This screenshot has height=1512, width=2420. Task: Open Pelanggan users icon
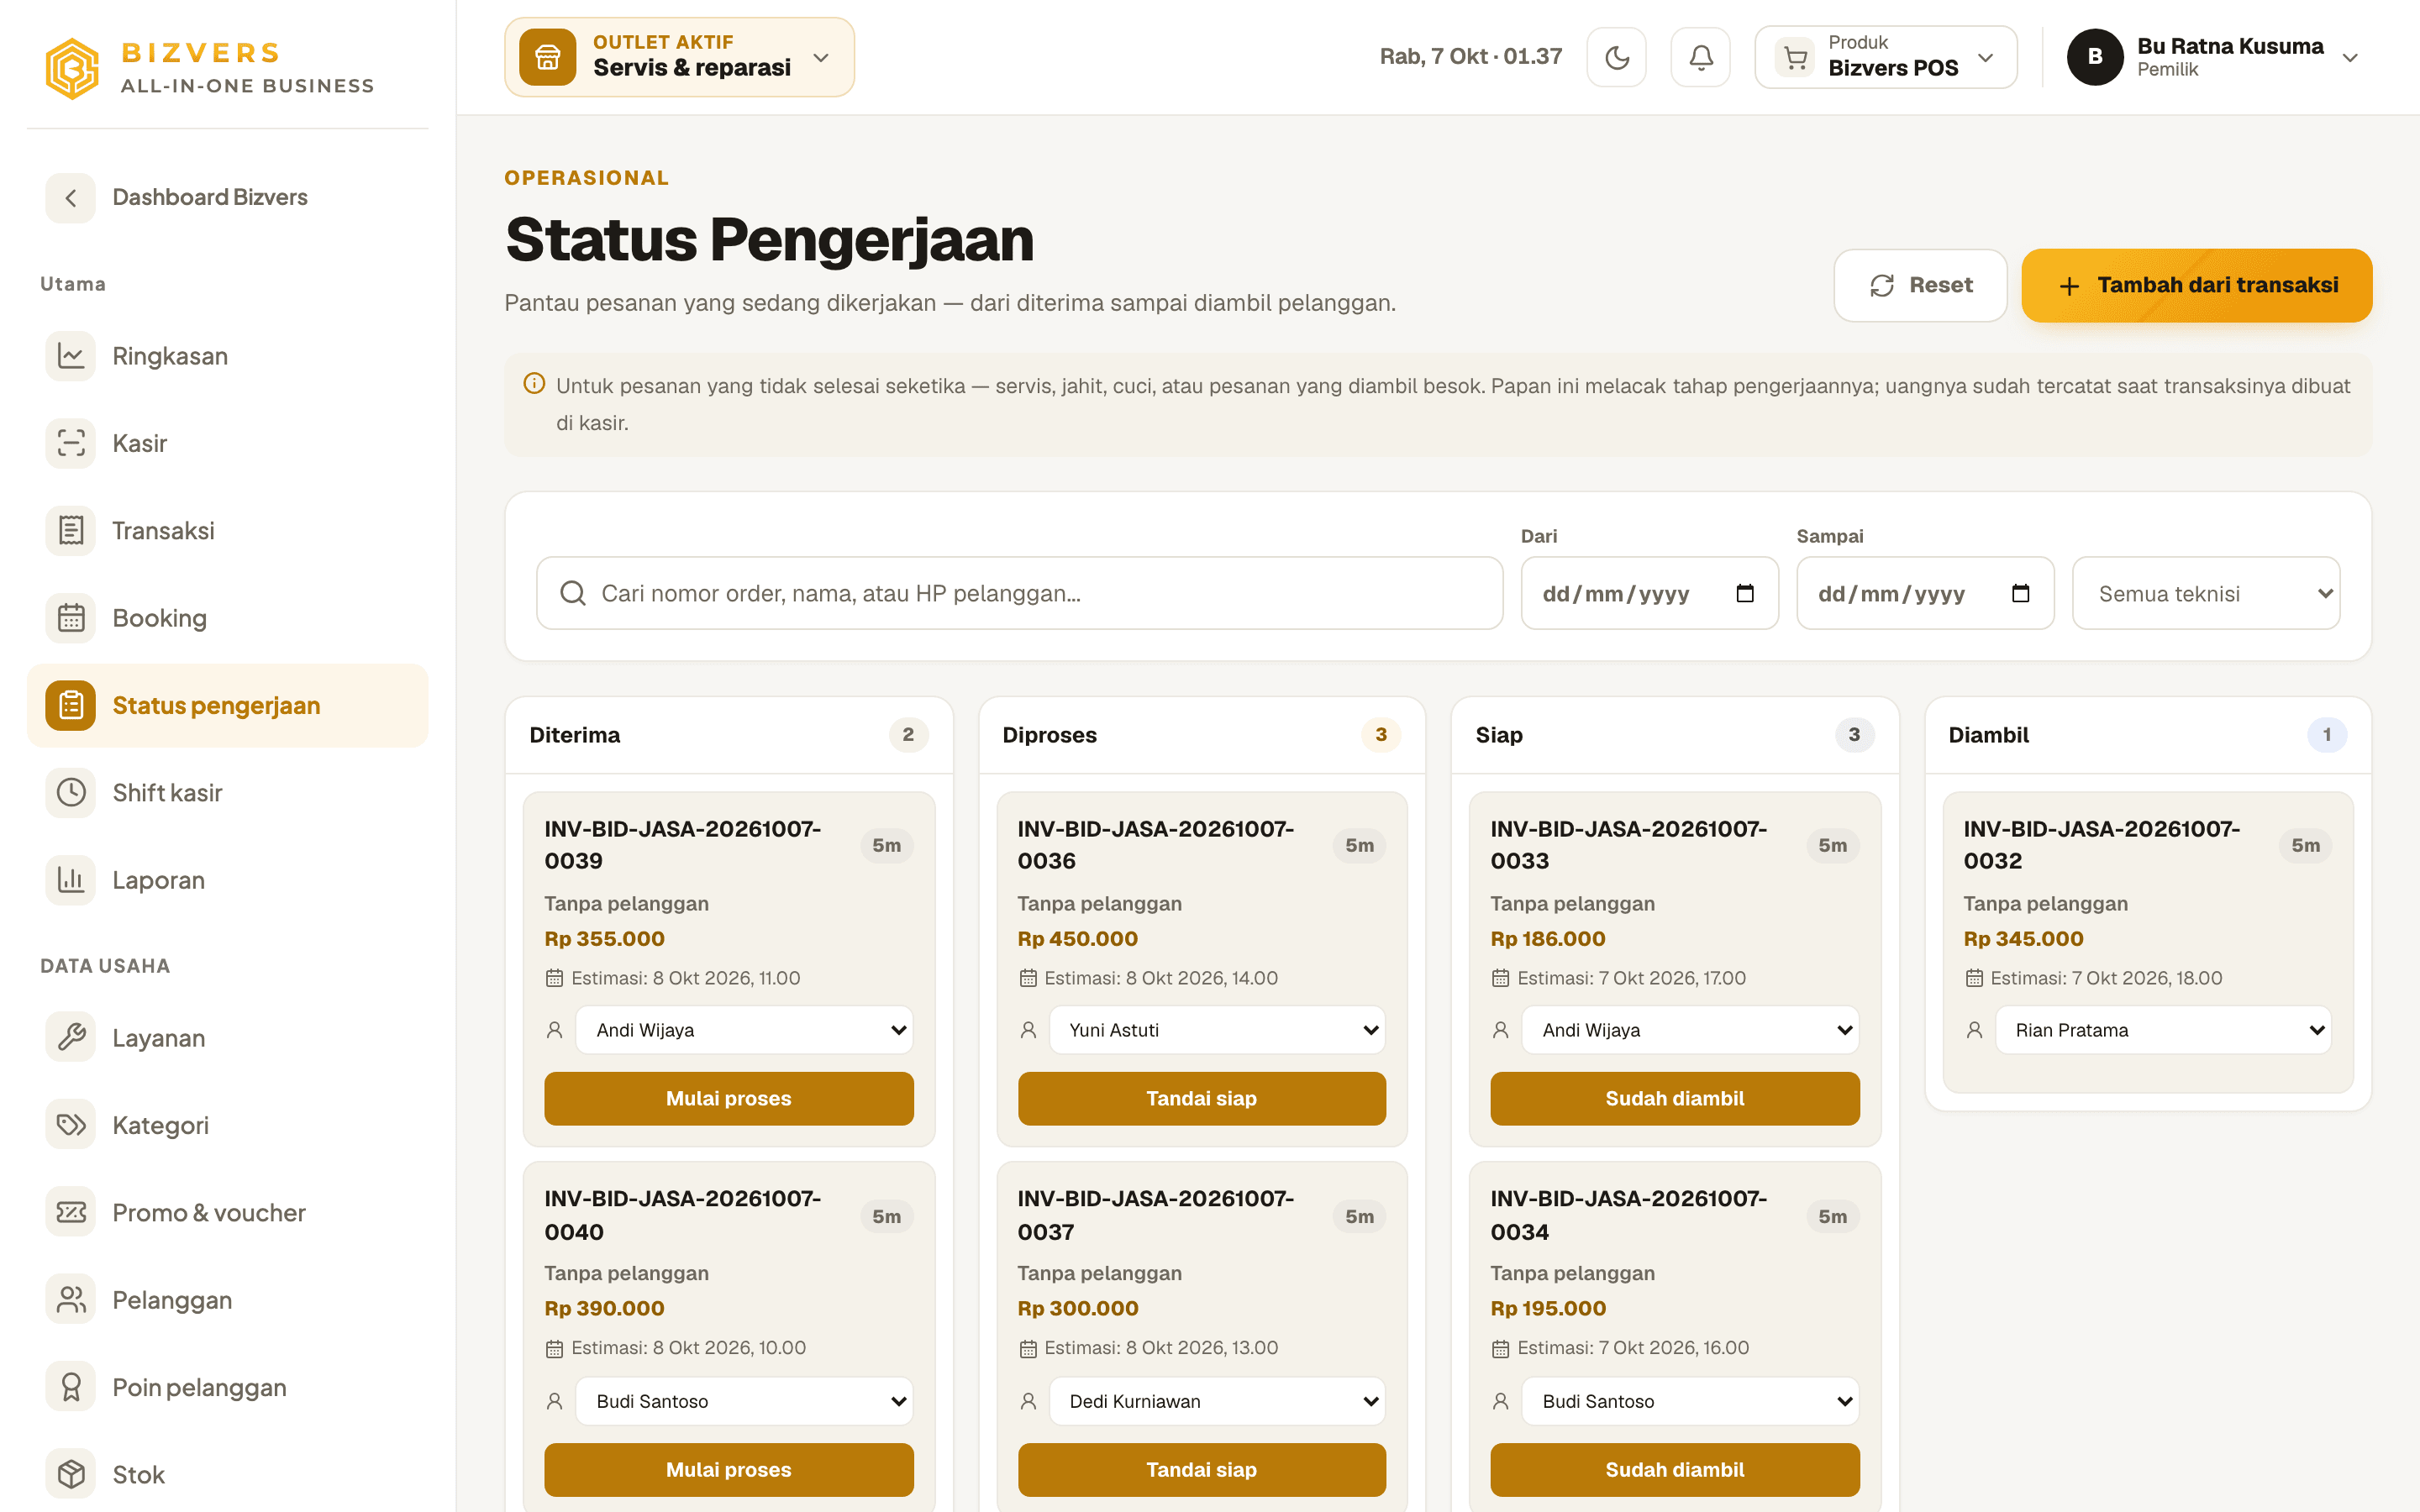click(x=71, y=1300)
